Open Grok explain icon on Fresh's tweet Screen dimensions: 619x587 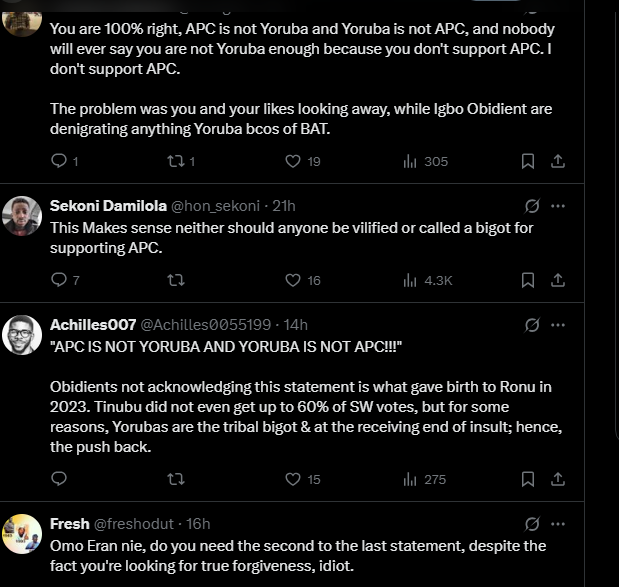coord(532,524)
